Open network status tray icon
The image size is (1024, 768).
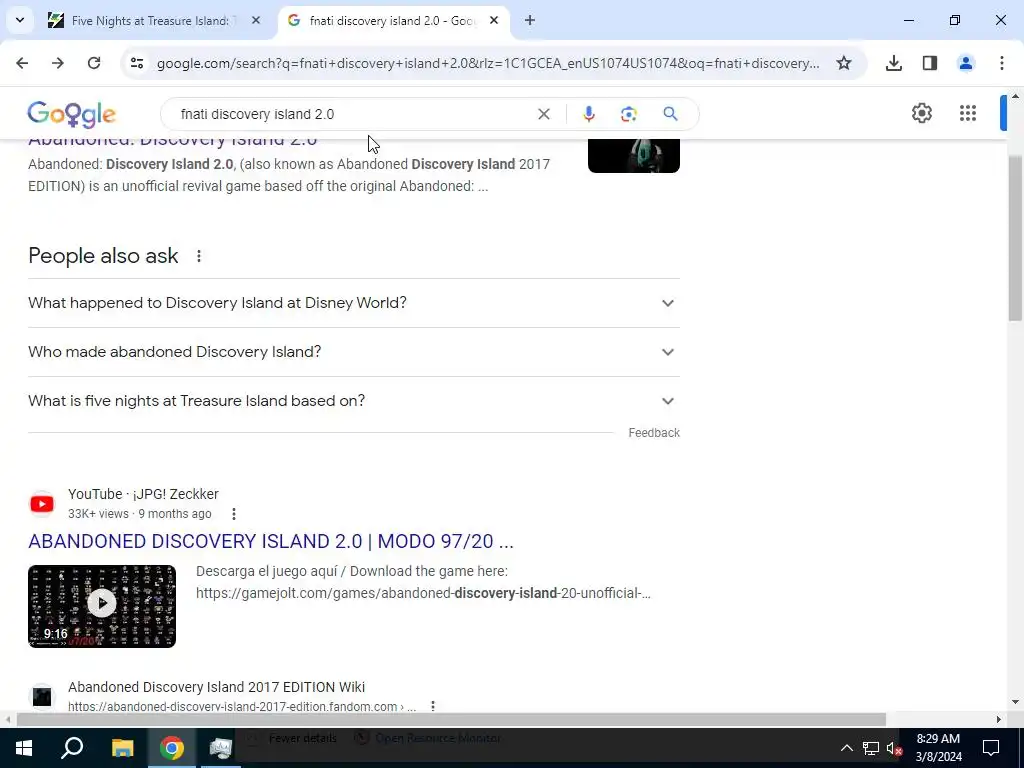[871, 748]
